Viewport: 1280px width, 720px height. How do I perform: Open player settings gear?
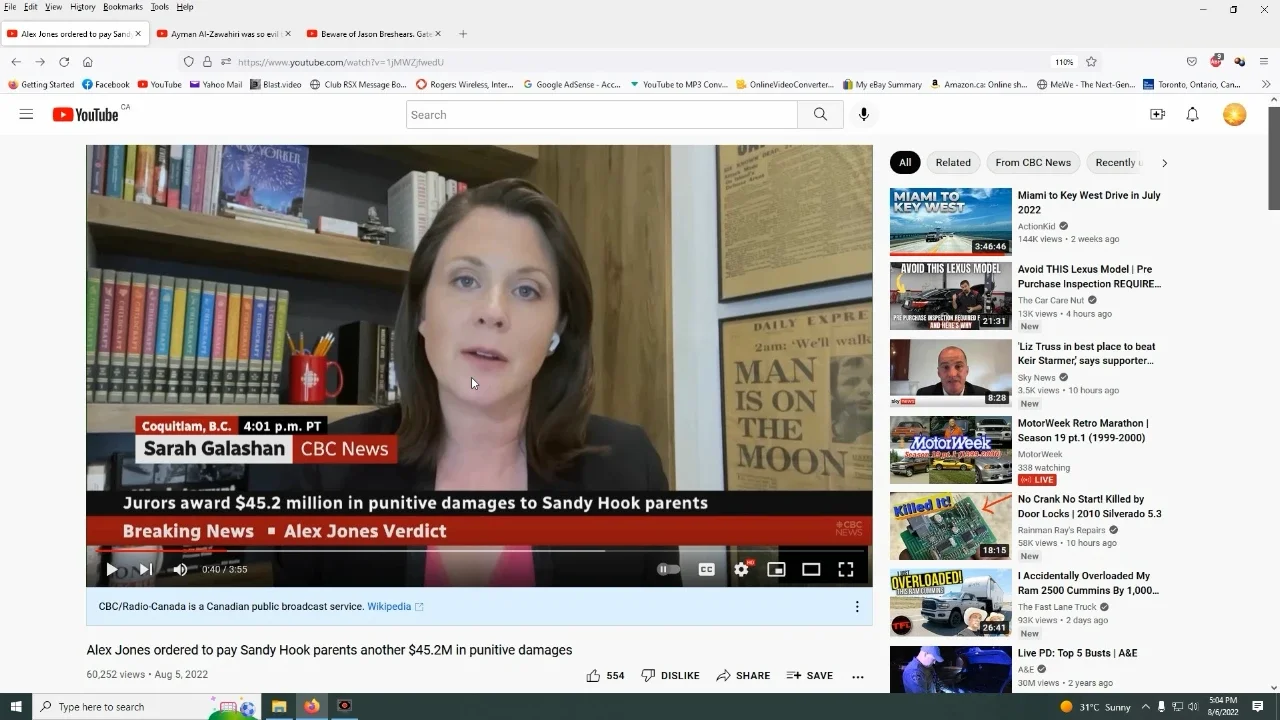tap(741, 569)
